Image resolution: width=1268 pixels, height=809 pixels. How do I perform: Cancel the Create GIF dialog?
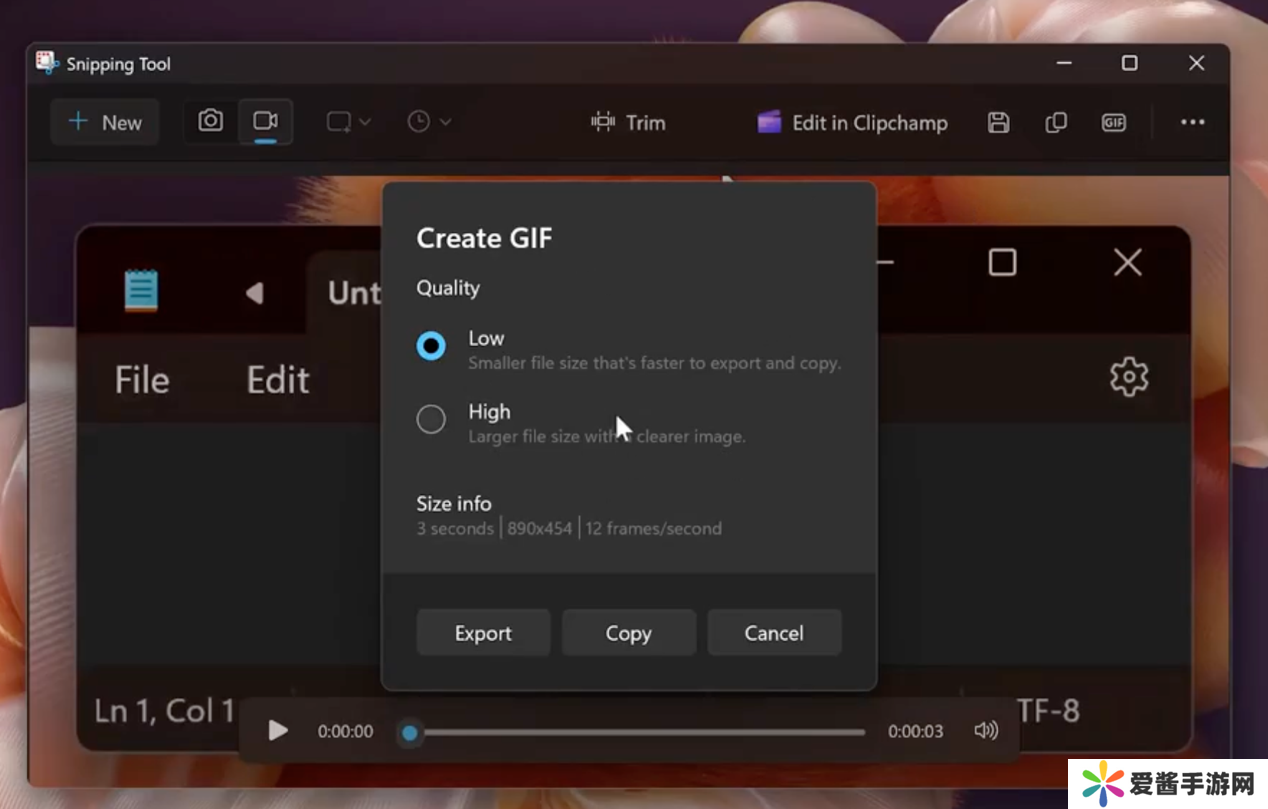click(x=774, y=633)
